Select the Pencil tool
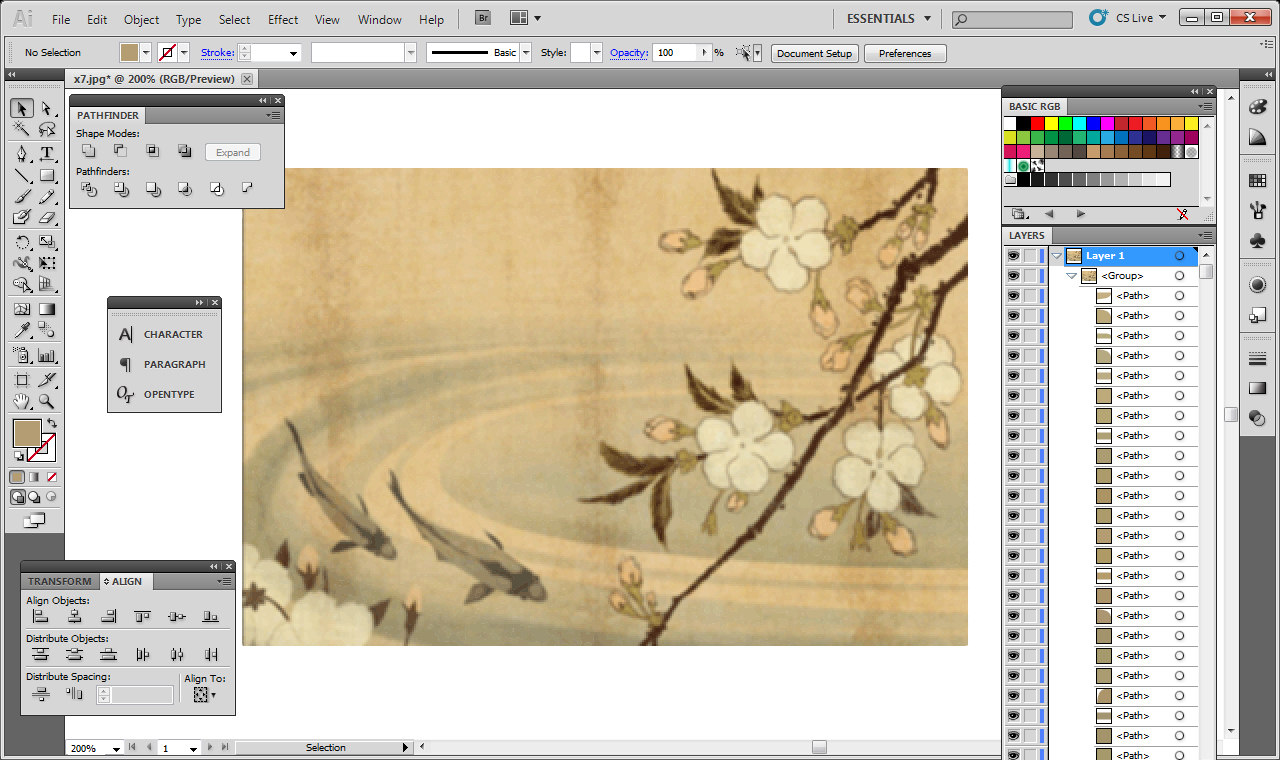1280x760 pixels. click(x=46, y=196)
